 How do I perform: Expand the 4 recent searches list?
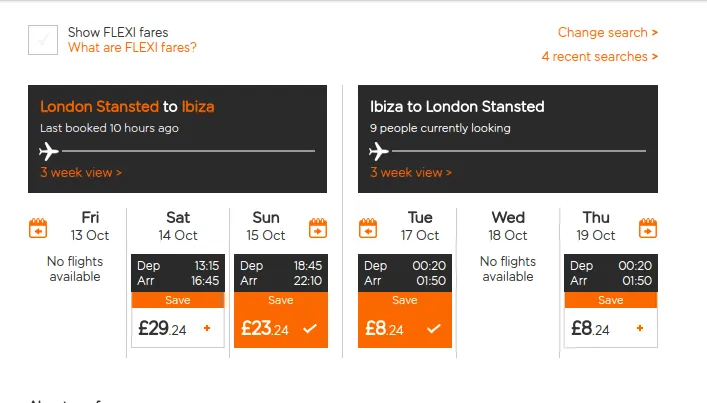[599, 56]
